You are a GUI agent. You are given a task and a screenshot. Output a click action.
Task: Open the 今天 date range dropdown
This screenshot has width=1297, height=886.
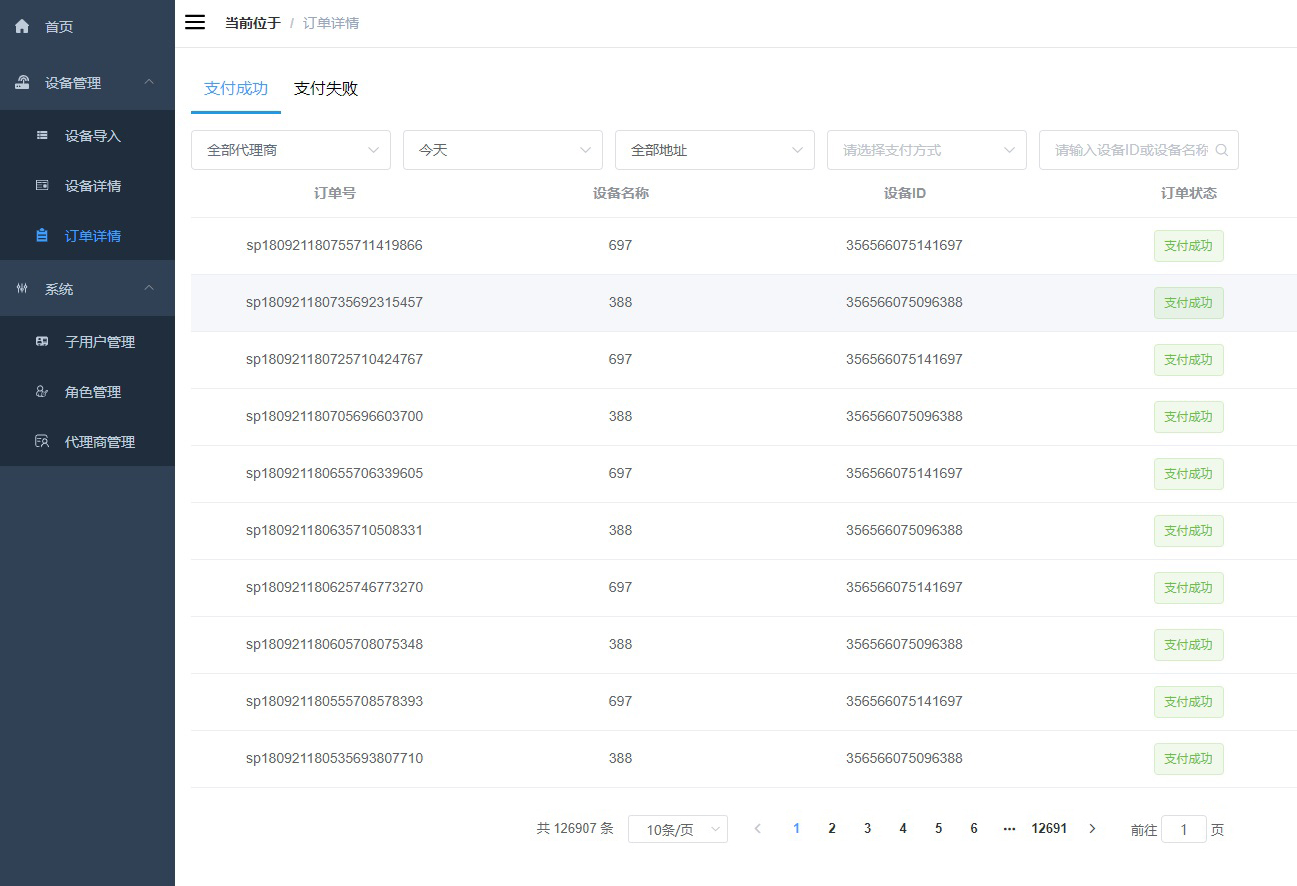tap(502, 150)
